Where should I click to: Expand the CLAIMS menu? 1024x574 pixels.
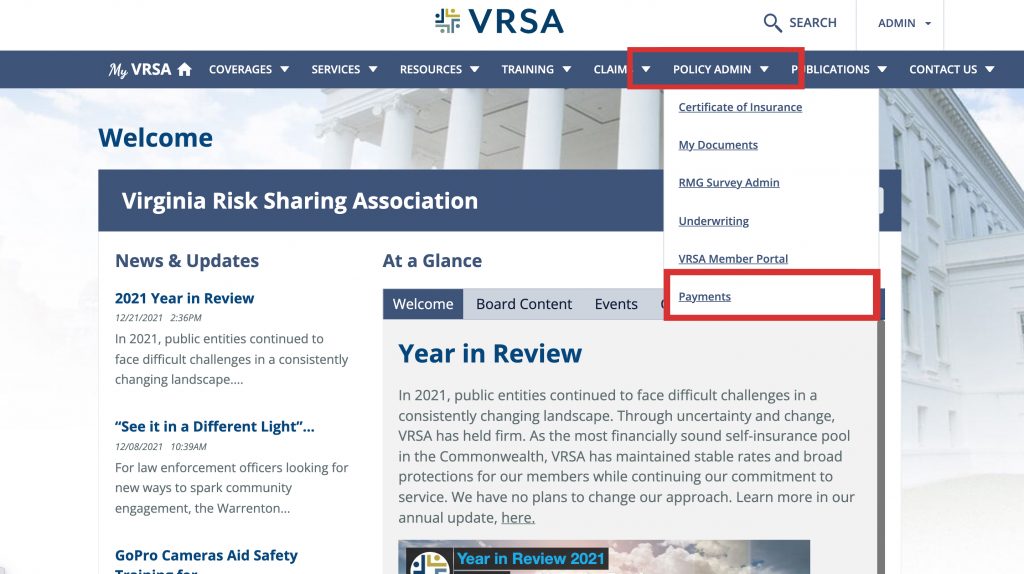tap(622, 69)
